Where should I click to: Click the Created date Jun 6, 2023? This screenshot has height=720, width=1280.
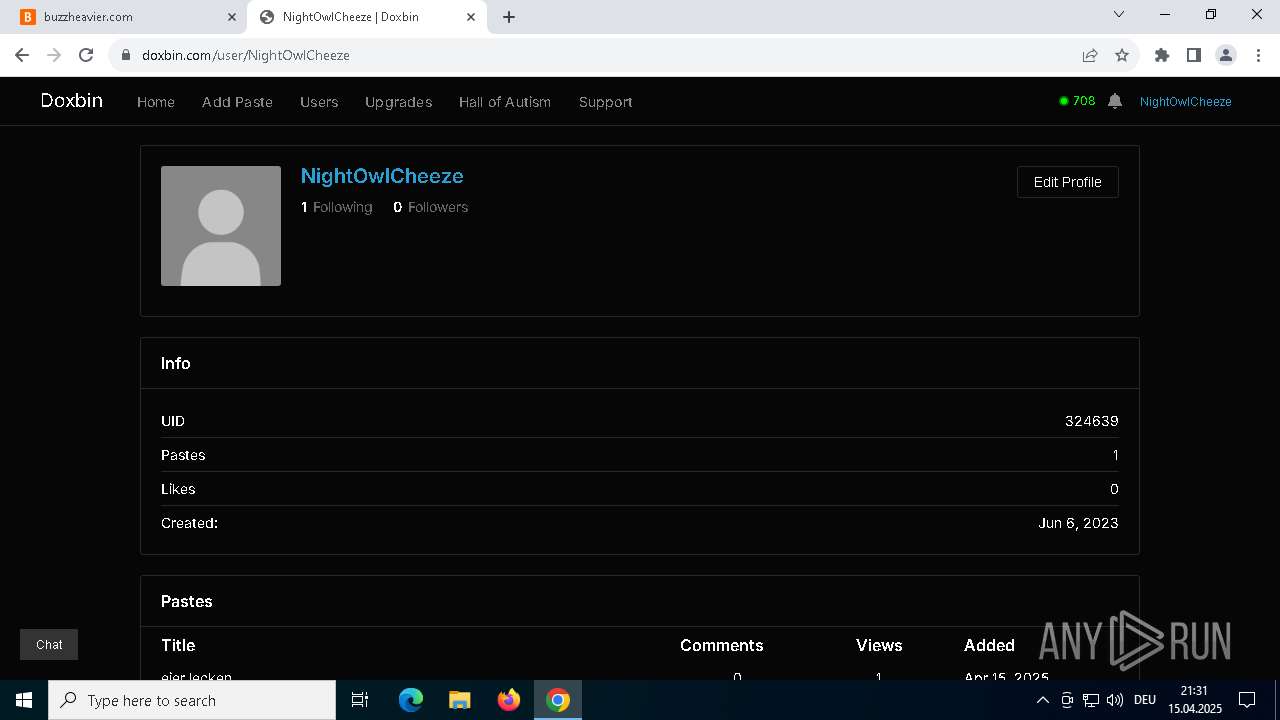[1078, 523]
